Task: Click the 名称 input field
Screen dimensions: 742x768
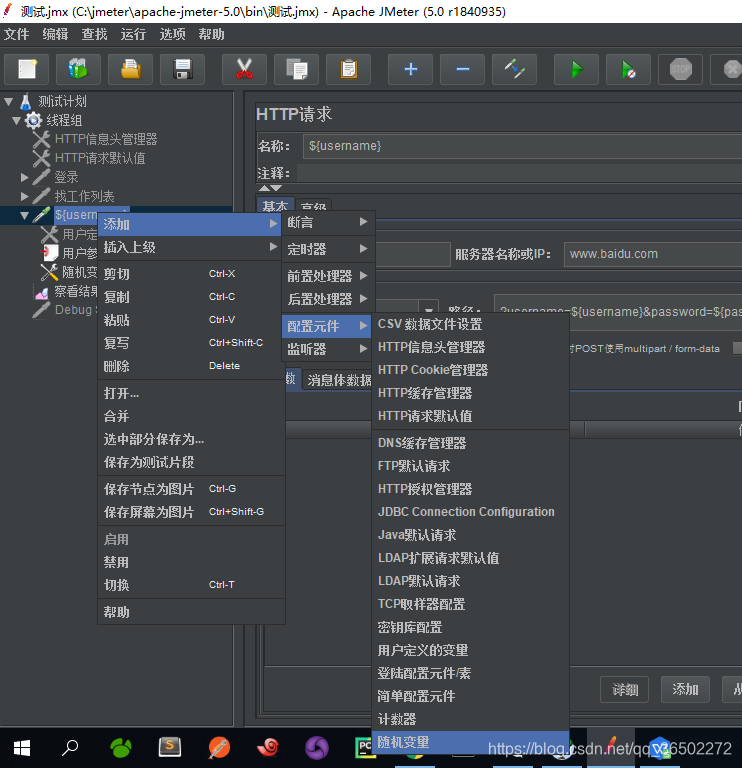Action: click(x=522, y=146)
